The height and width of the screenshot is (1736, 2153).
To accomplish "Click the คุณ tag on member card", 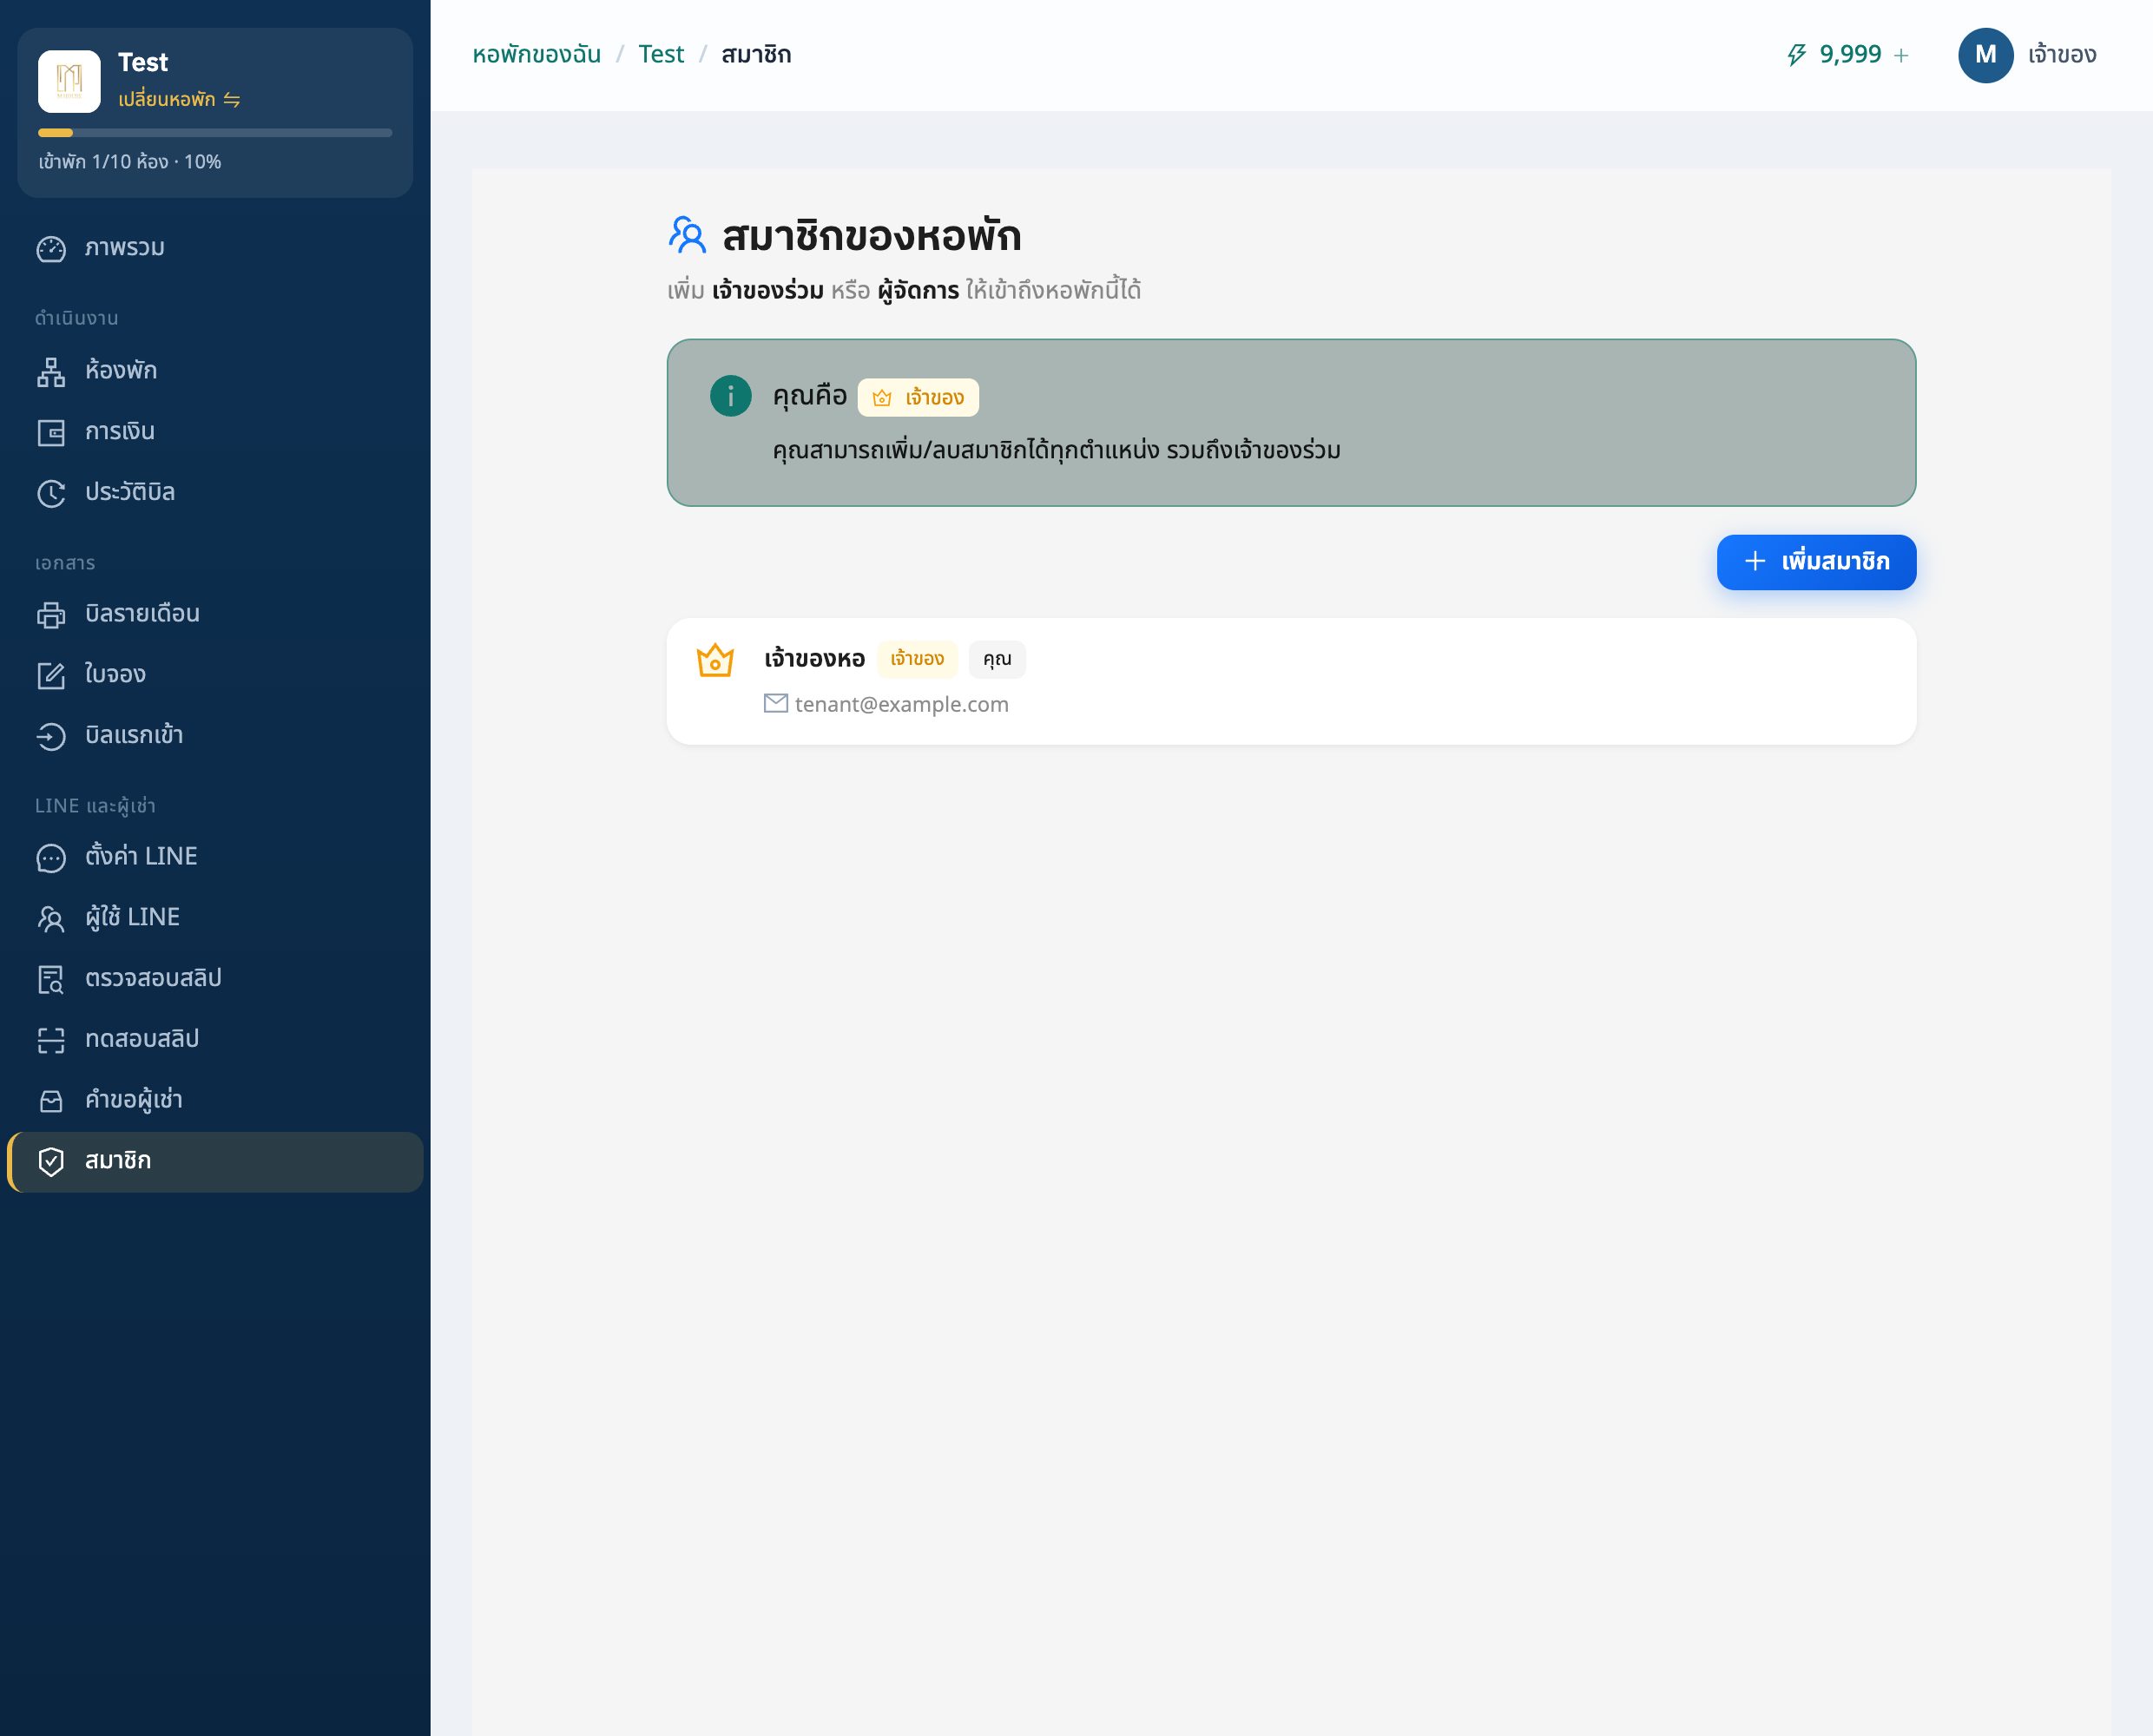I will [997, 659].
